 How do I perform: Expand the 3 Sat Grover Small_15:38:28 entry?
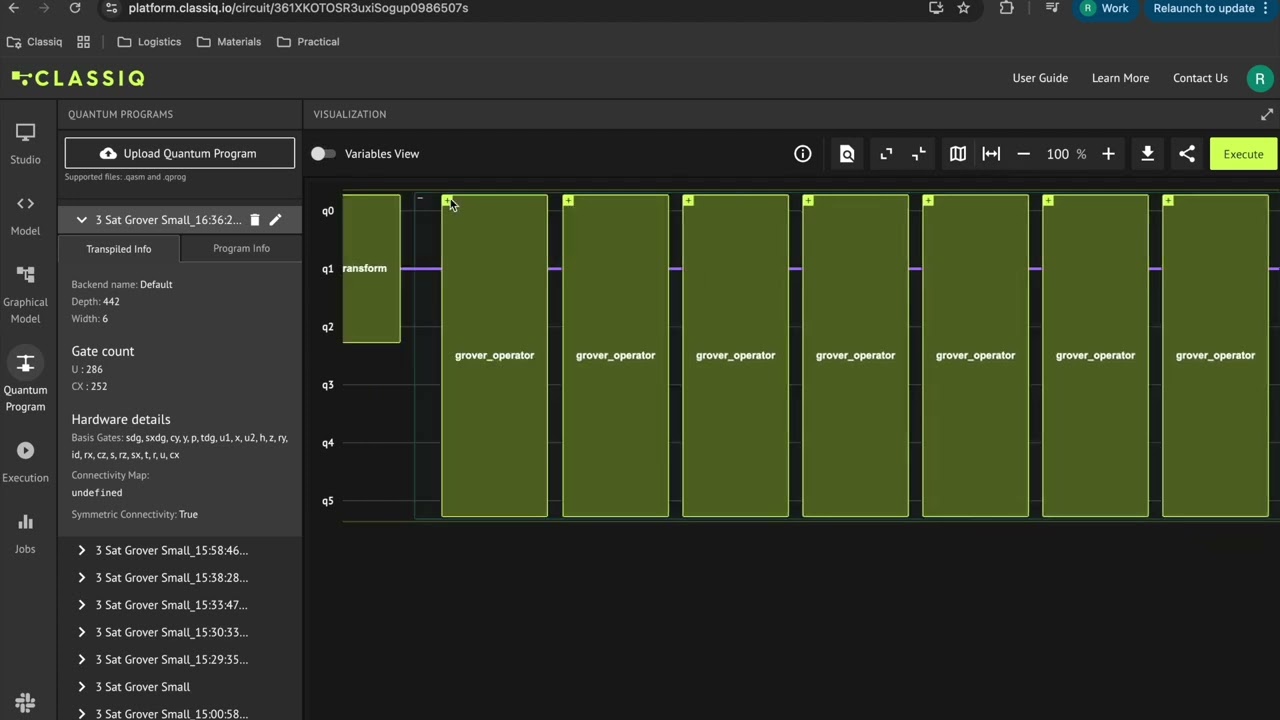(x=82, y=578)
